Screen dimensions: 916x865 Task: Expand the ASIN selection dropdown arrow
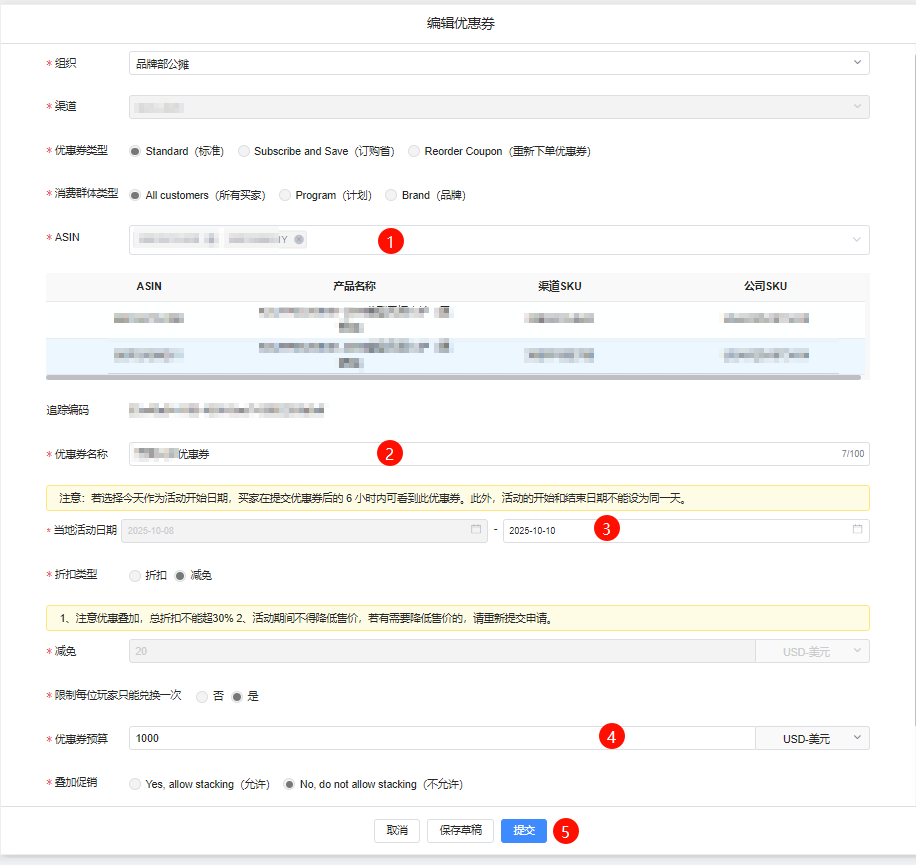856,240
